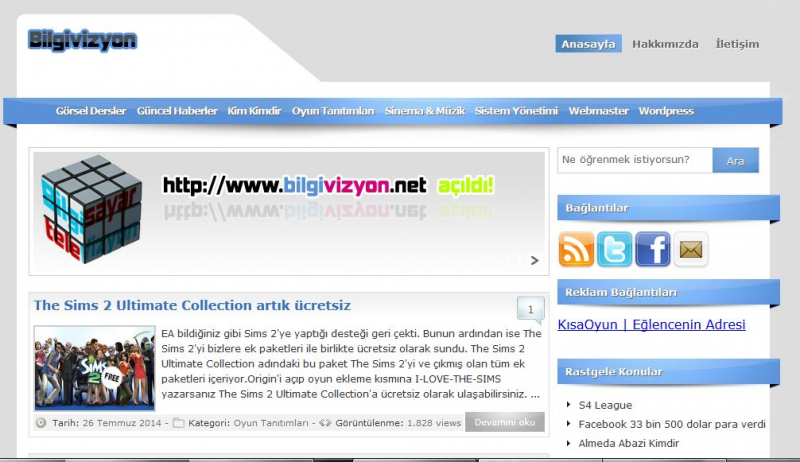Open Sinema & Müzik category
This screenshot has width=800, height=462.
(x=425, y=111)
